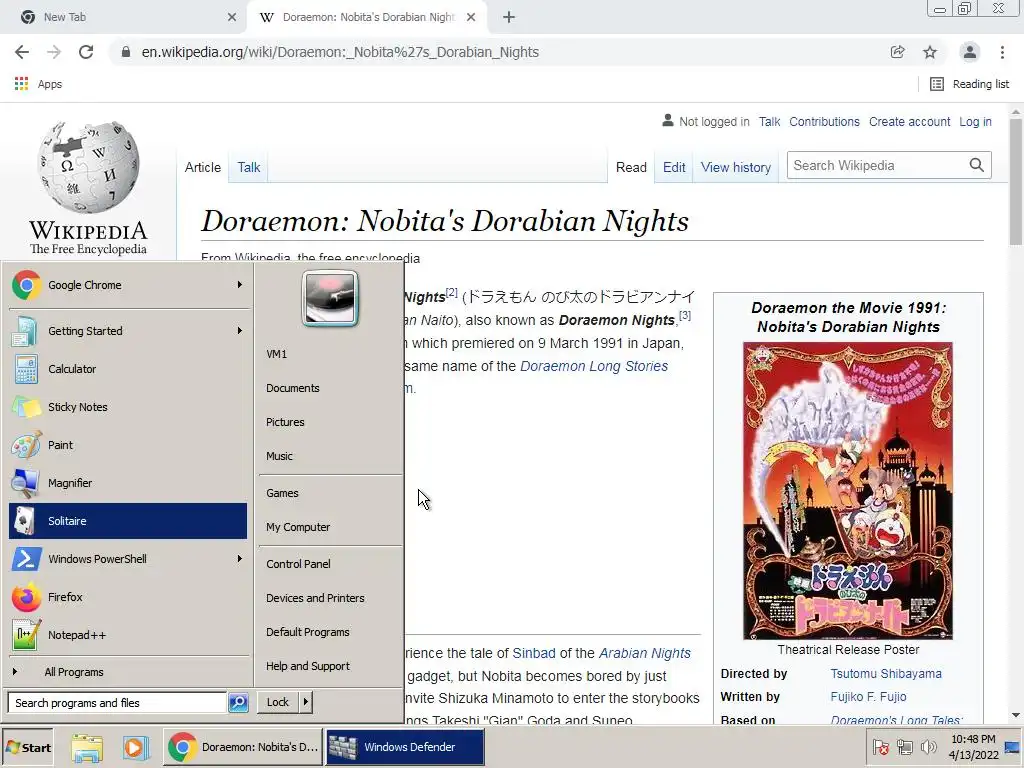The width and height of the screenshot is (1024, 768).
Task: Open View history tab
Action: coord(736,167)
